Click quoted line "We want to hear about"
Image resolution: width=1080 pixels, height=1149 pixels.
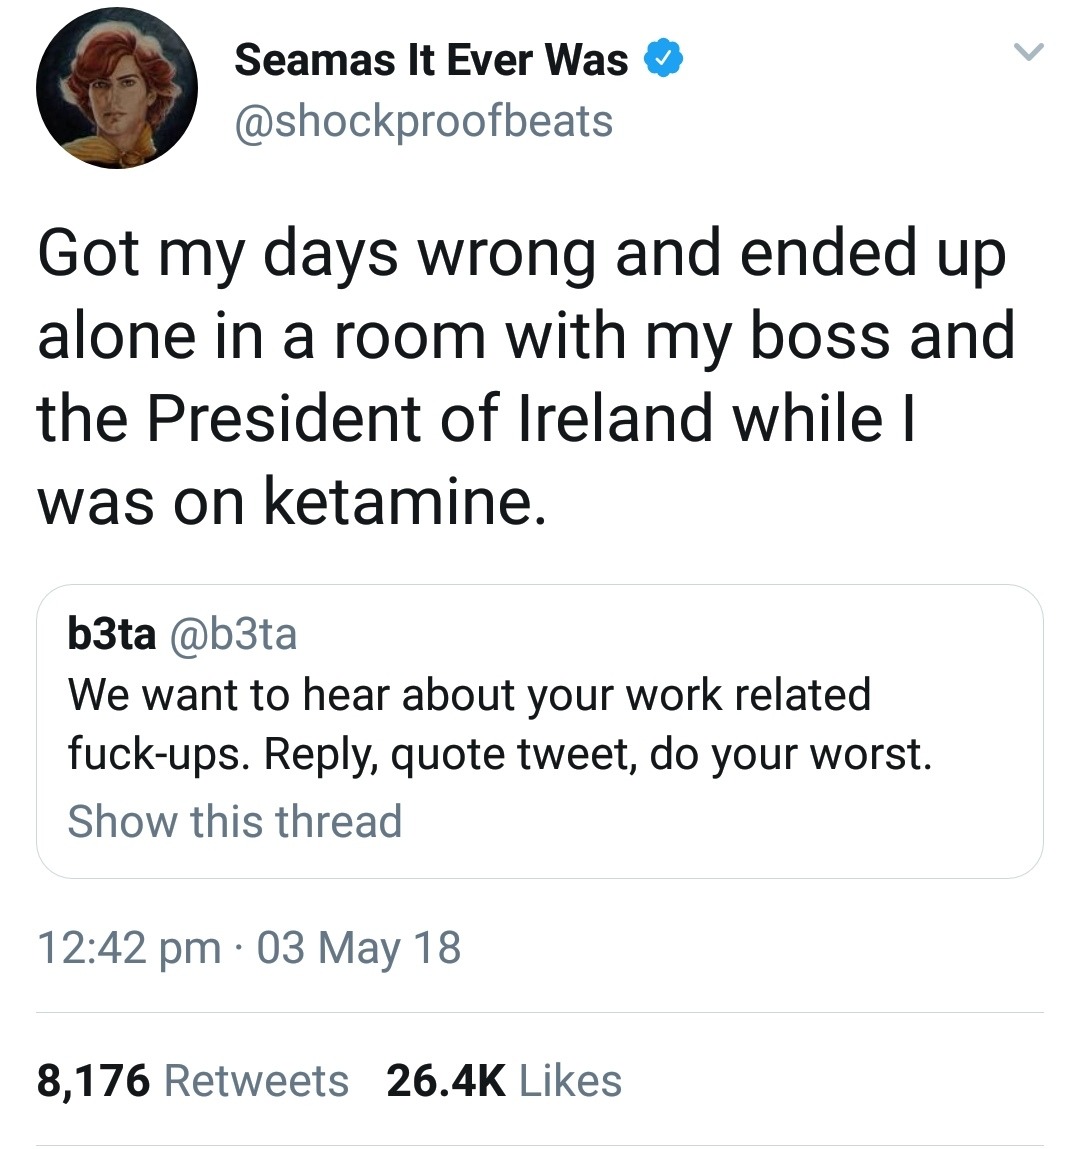click(469, 694)
